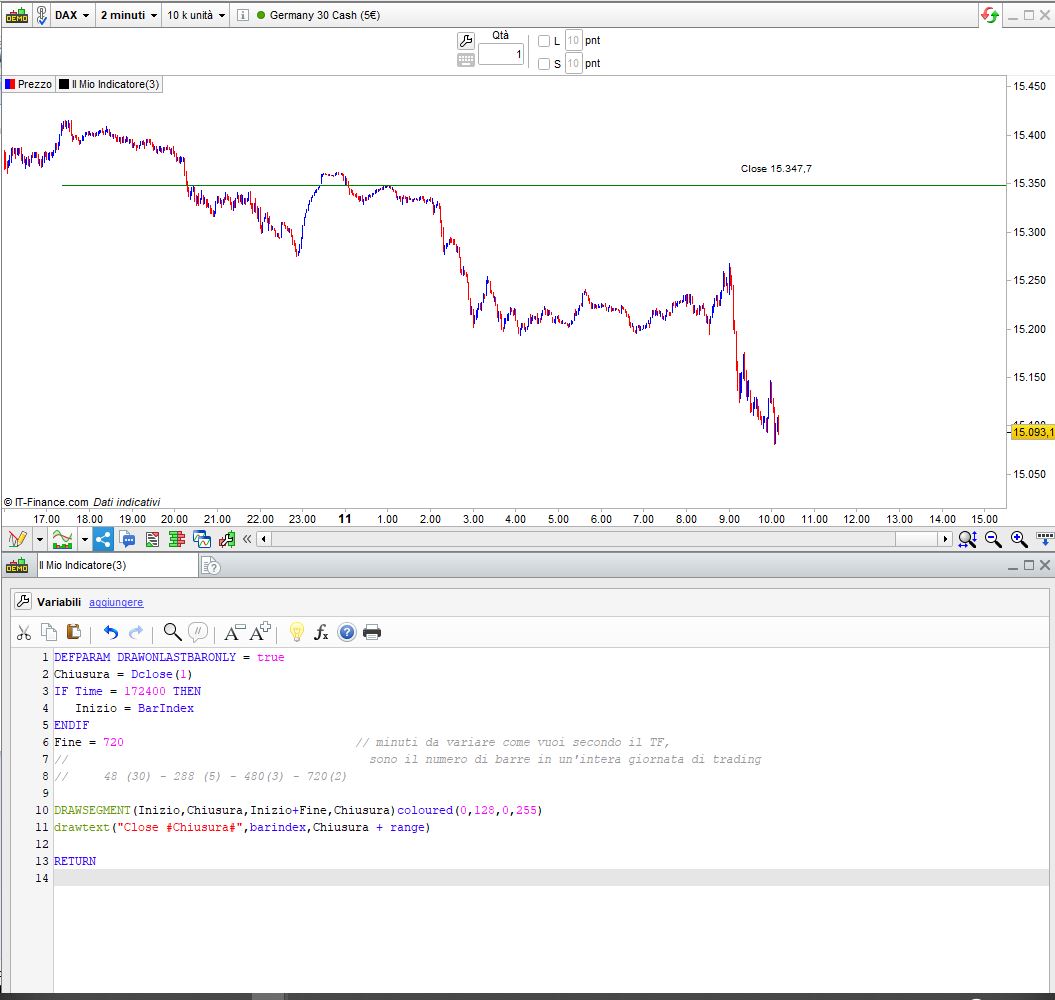Click the RETURN code line
1055x1000 pixels.
point(75,861)
